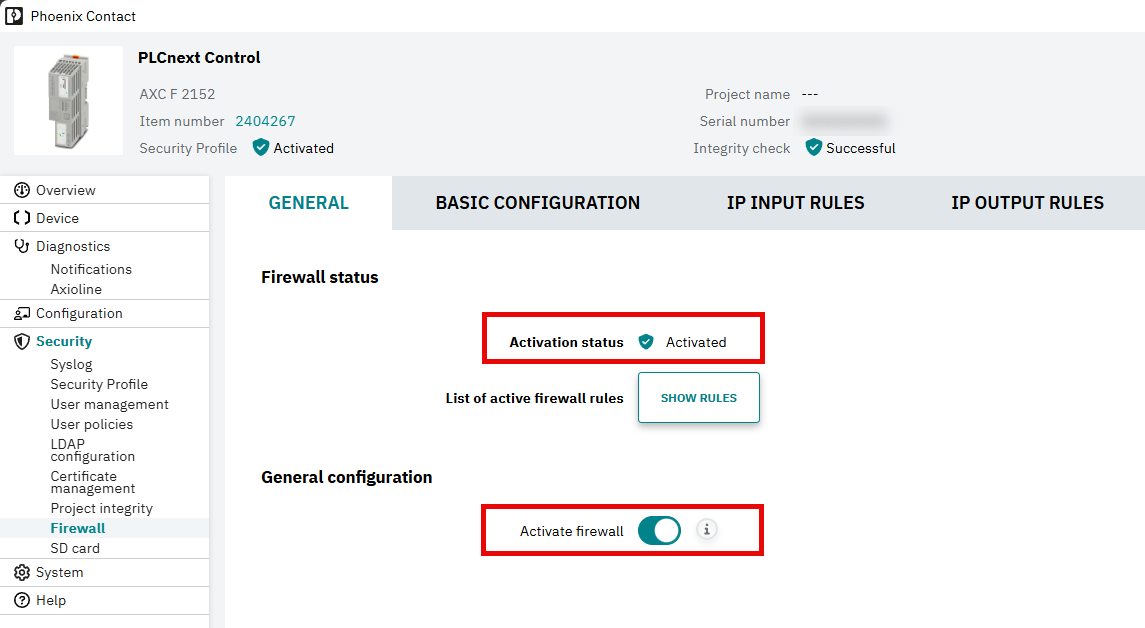Open the SD card page
The width and height of the screenshot is (1145, 628).
(75, 548)
